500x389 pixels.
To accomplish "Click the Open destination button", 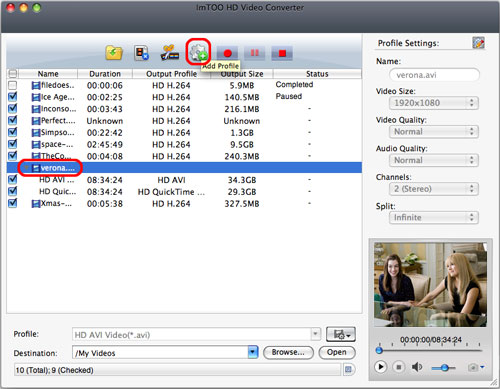I will tap(337, 352).
